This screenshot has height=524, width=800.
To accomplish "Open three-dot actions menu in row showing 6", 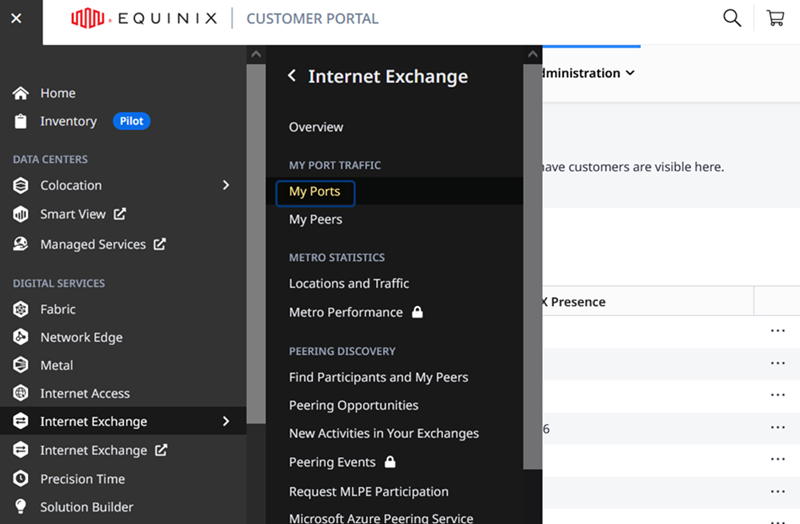I will point(778,427).
